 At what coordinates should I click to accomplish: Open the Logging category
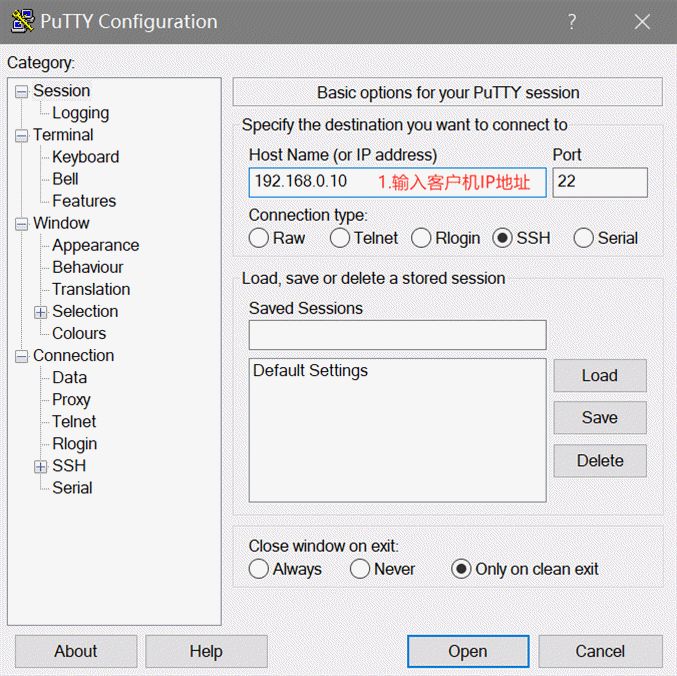point(81,113)
